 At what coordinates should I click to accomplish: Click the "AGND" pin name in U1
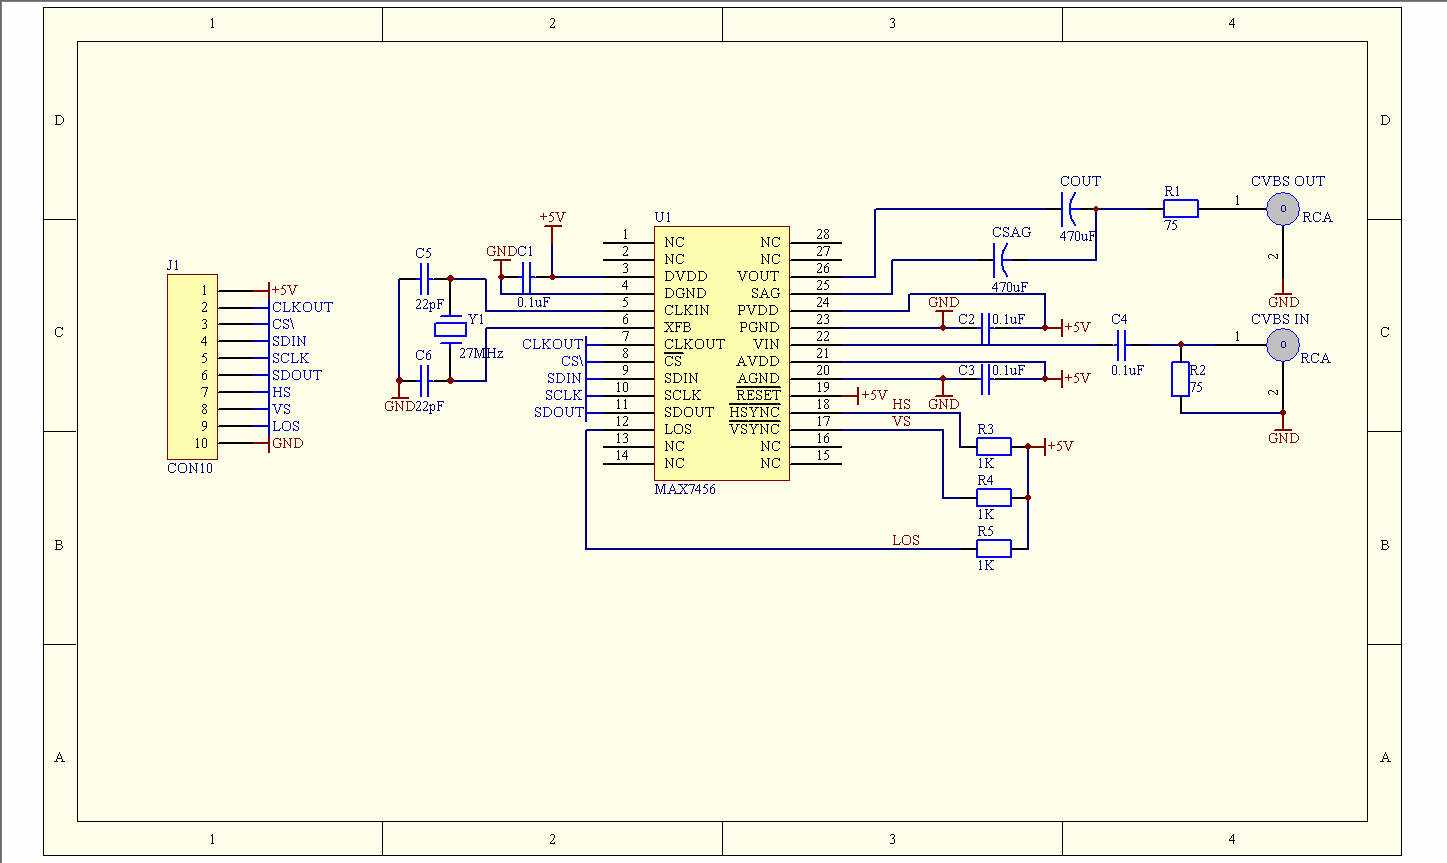coord(758,378)
